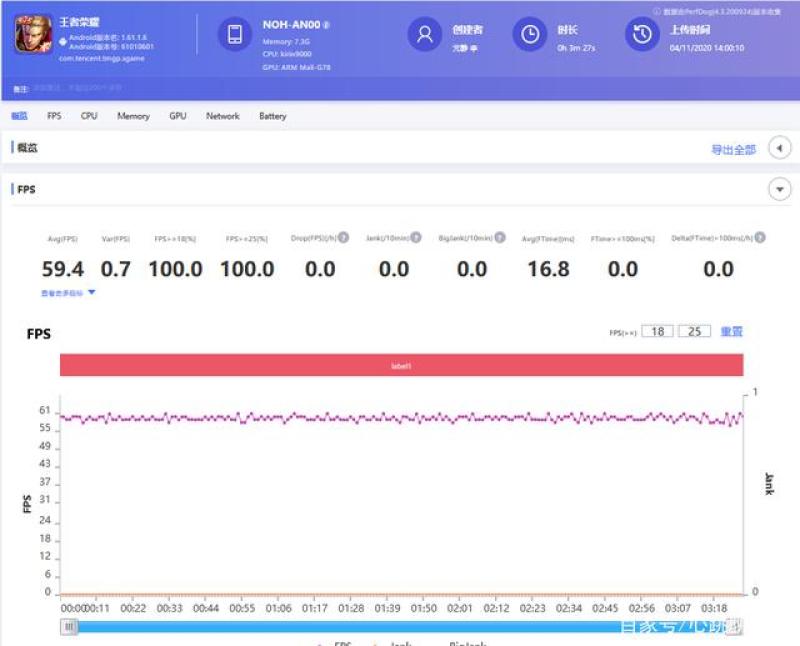Click help icon beside NOH-AN00 device name

pyautogui.click(x=327, y=24)
